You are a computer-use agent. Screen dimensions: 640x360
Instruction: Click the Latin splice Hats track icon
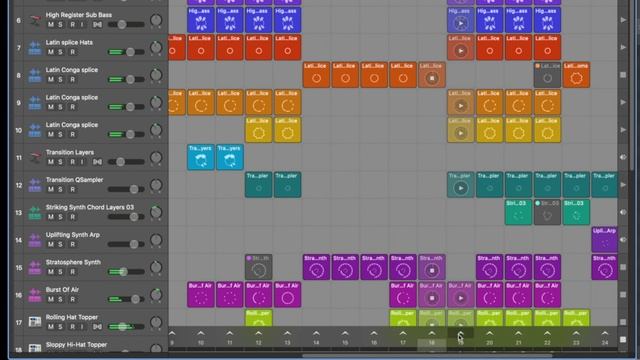[35, 48]
